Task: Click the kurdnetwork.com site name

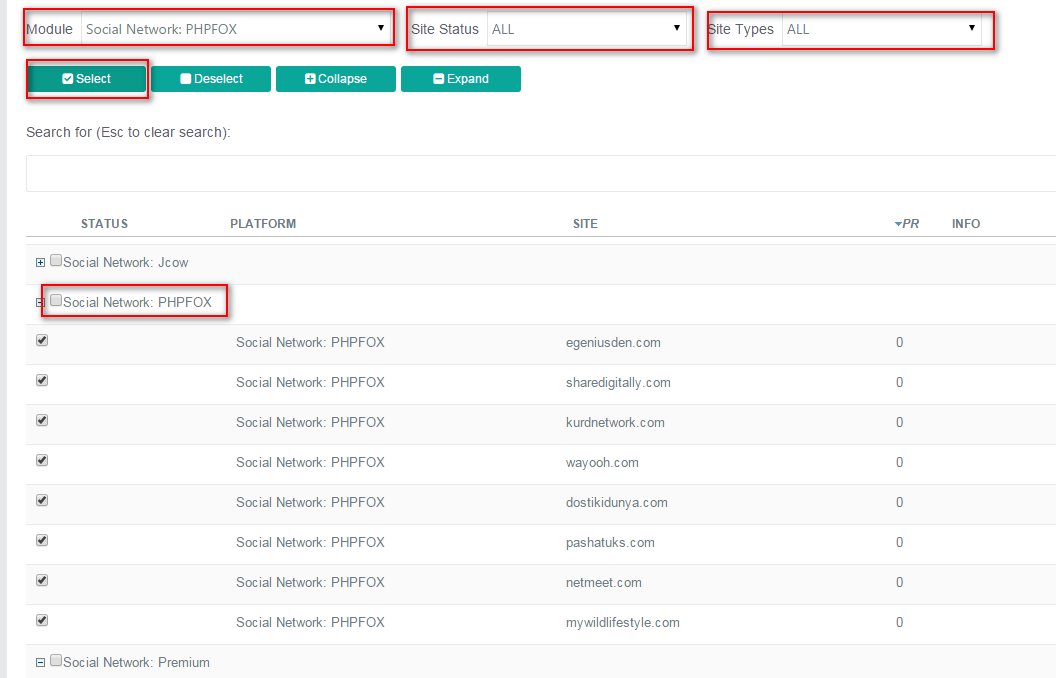Action: pyautogui.click(x=615, y=423)
